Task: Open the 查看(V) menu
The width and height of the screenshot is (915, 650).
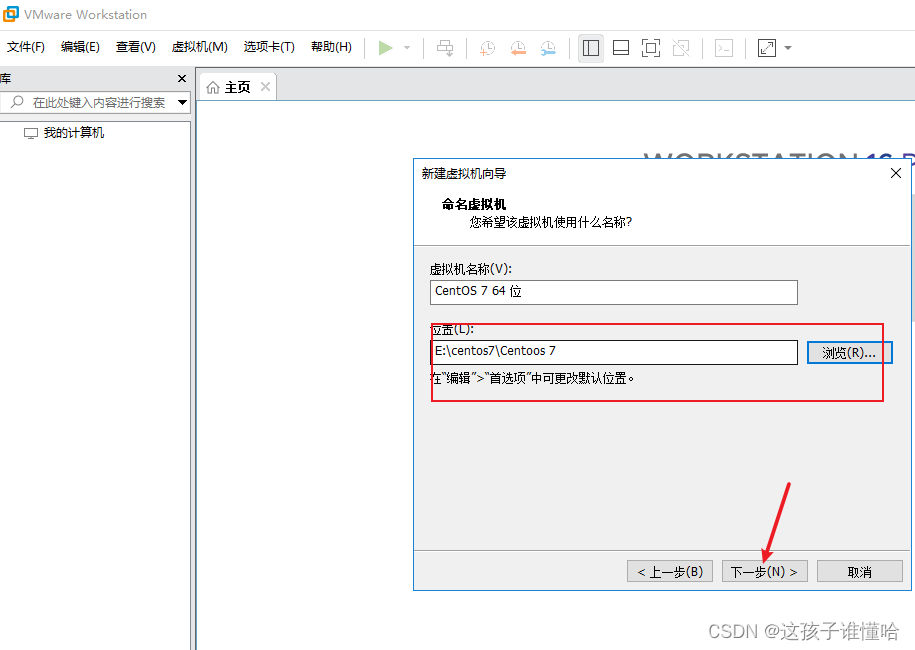Action: pos(135,47)
